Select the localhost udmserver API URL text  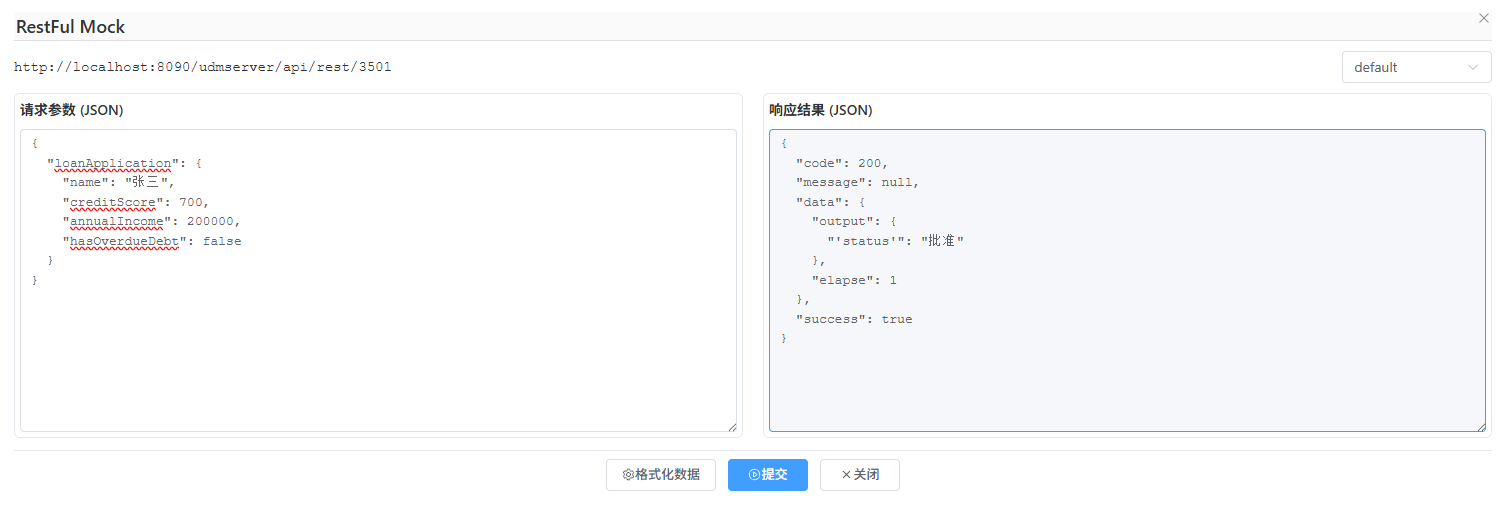pos(203,68)
